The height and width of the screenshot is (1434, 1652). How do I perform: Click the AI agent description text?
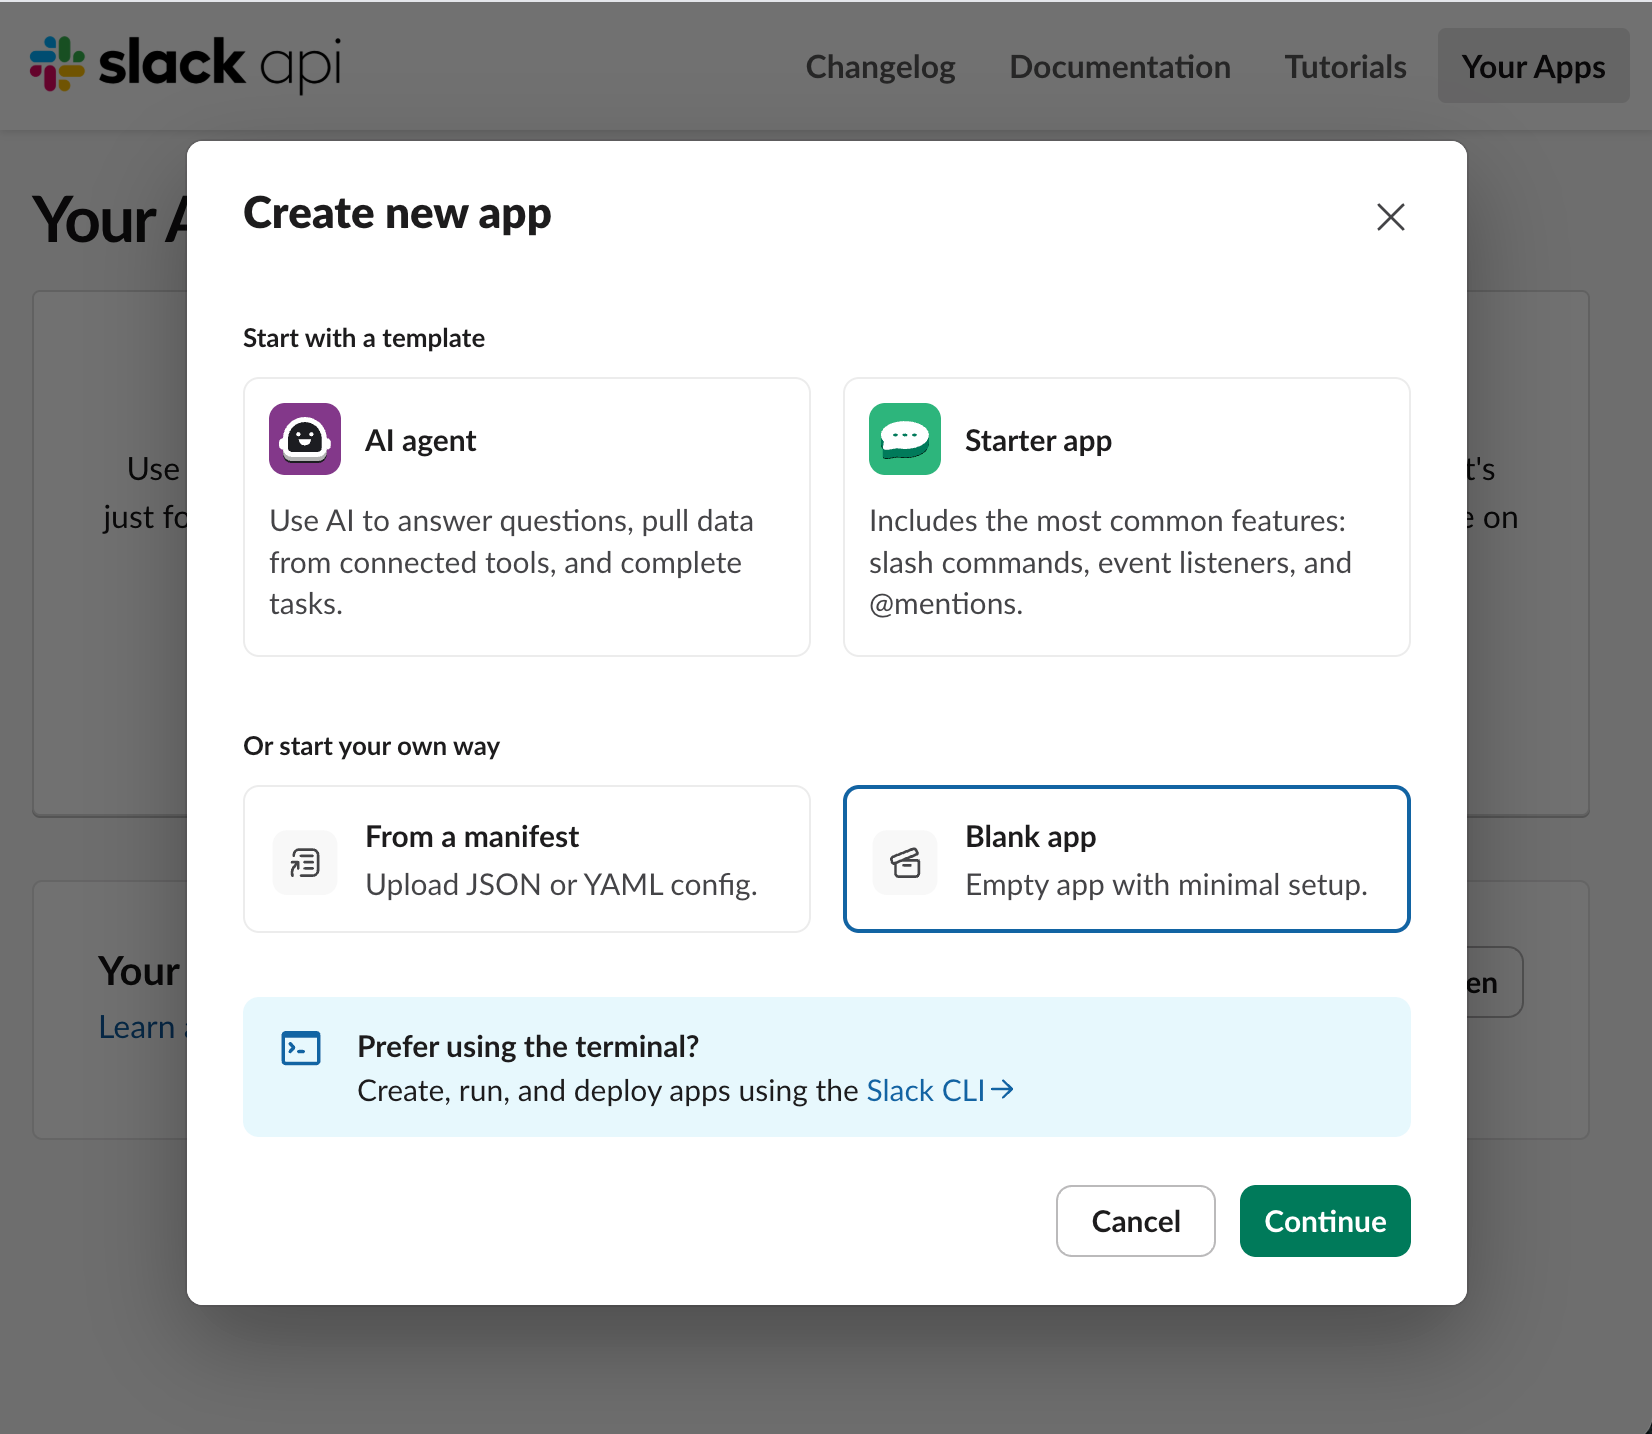coord(511,562)
